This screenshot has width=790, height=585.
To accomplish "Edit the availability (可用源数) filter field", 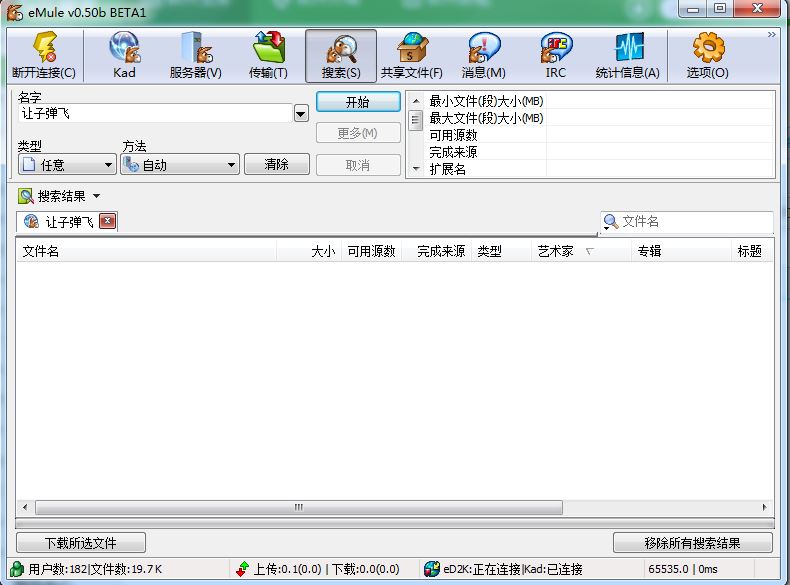I will (660, 135).
